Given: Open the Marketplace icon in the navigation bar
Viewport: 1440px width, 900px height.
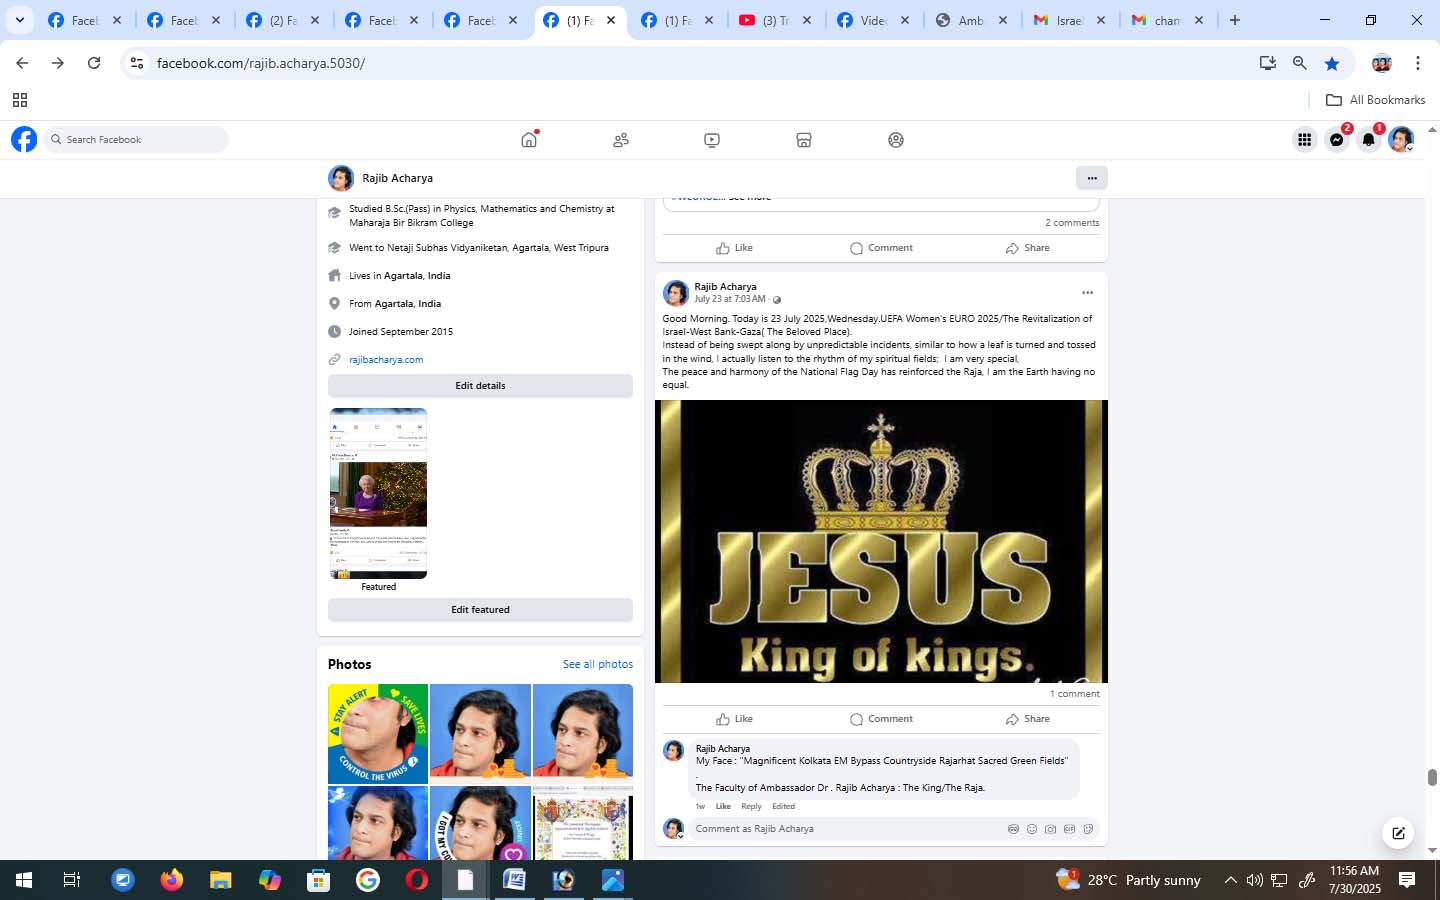Looking at the screenshot, I should point(804,140).
